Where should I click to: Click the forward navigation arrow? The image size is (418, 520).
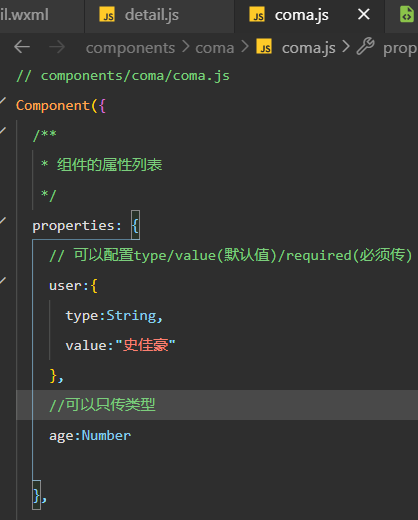click(57, 47)
